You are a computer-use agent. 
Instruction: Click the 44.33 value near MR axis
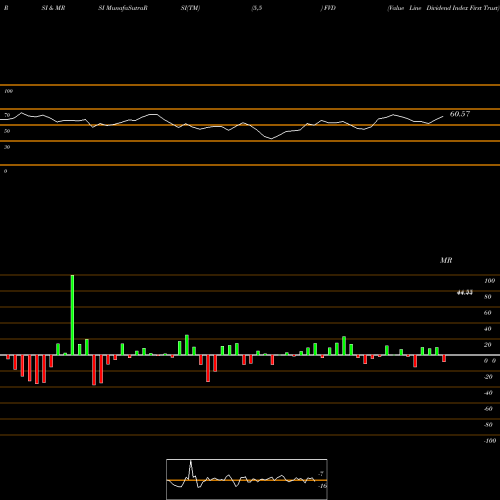click(465, 293)
